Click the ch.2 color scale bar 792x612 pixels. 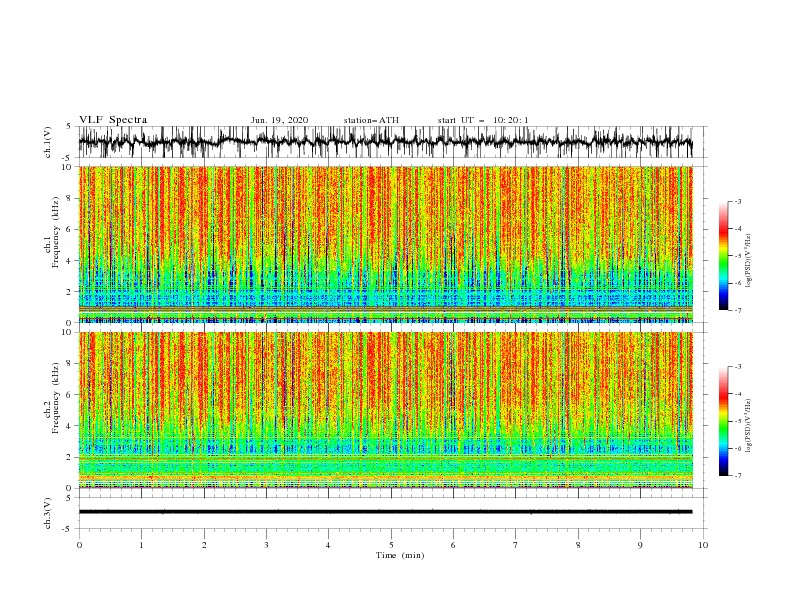pos(723,421)
